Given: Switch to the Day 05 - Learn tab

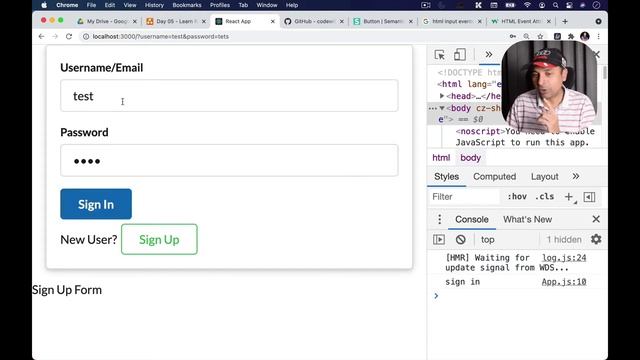Looking at the screenshot, I should point(176,21).
